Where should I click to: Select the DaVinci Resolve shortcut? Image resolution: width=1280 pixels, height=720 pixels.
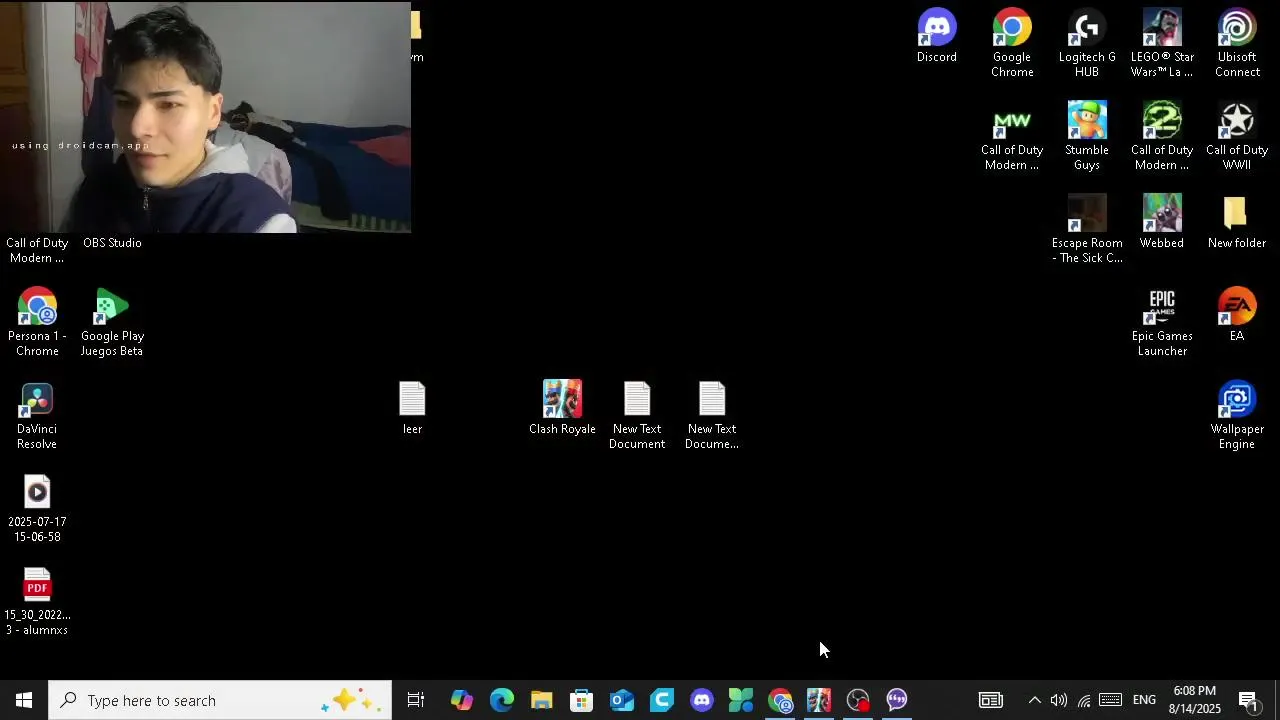coord(37,416)
